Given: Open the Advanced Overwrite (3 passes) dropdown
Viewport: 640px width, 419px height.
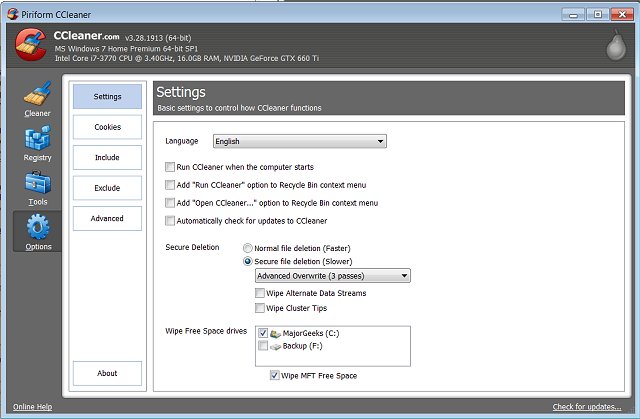Looking at the screenshot, I should point(333,276).
